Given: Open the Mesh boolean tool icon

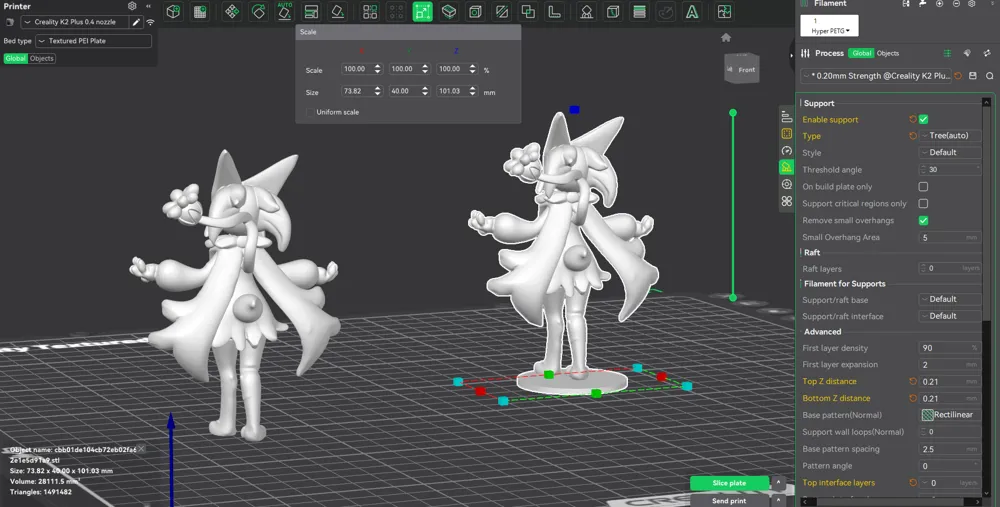Looking at the screenshot, I should 528,11.
